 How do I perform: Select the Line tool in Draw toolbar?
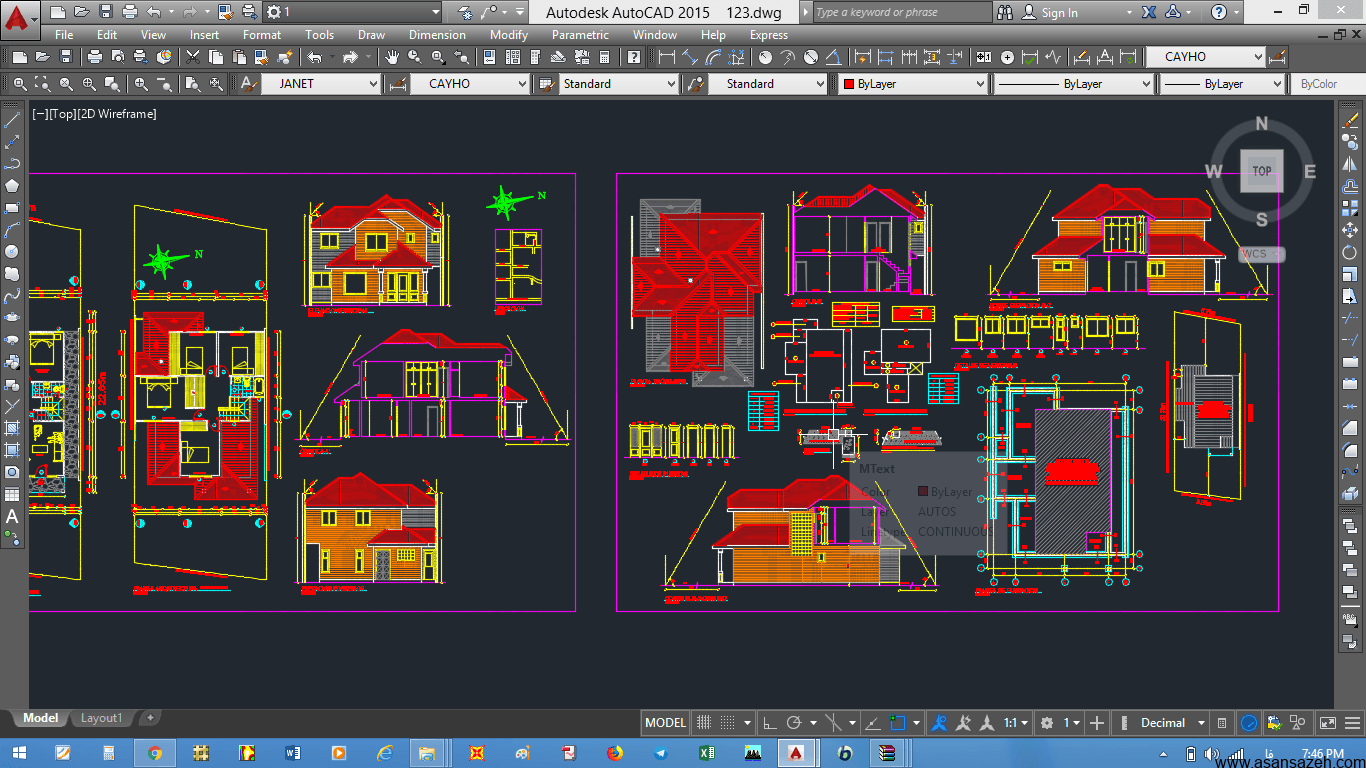click(x=12, y=120)
